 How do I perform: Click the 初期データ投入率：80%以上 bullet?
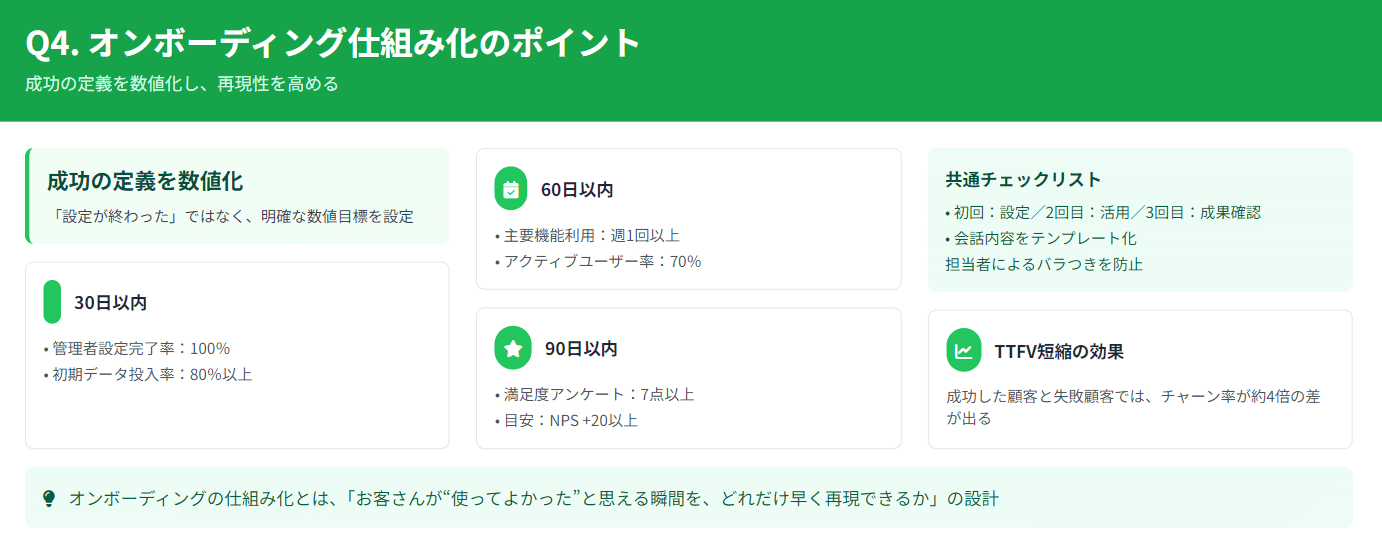click(x=148, y=375)
